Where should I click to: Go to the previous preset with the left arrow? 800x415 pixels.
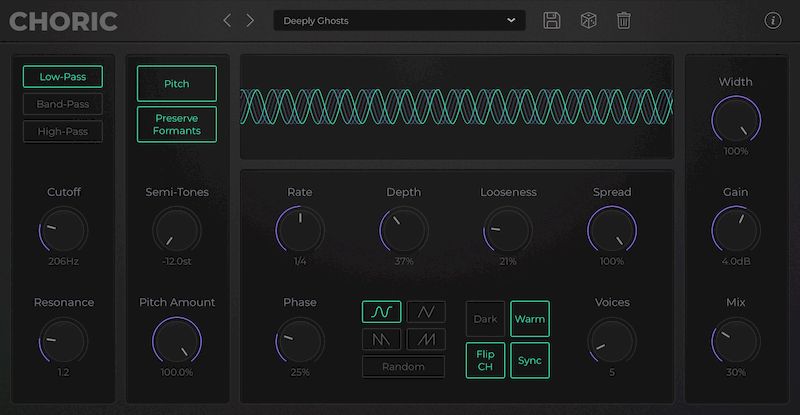pos(227,20)
